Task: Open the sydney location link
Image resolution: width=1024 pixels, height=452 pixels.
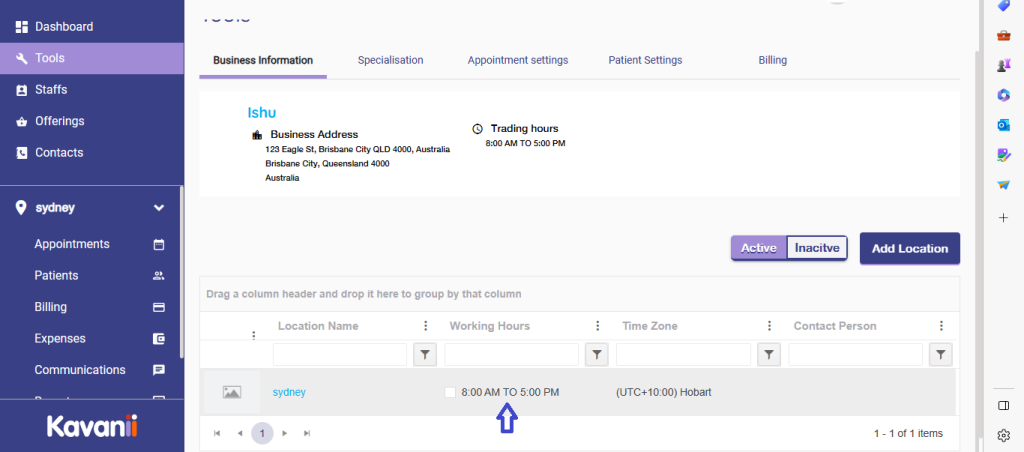Action: click(x=289, y=392)
